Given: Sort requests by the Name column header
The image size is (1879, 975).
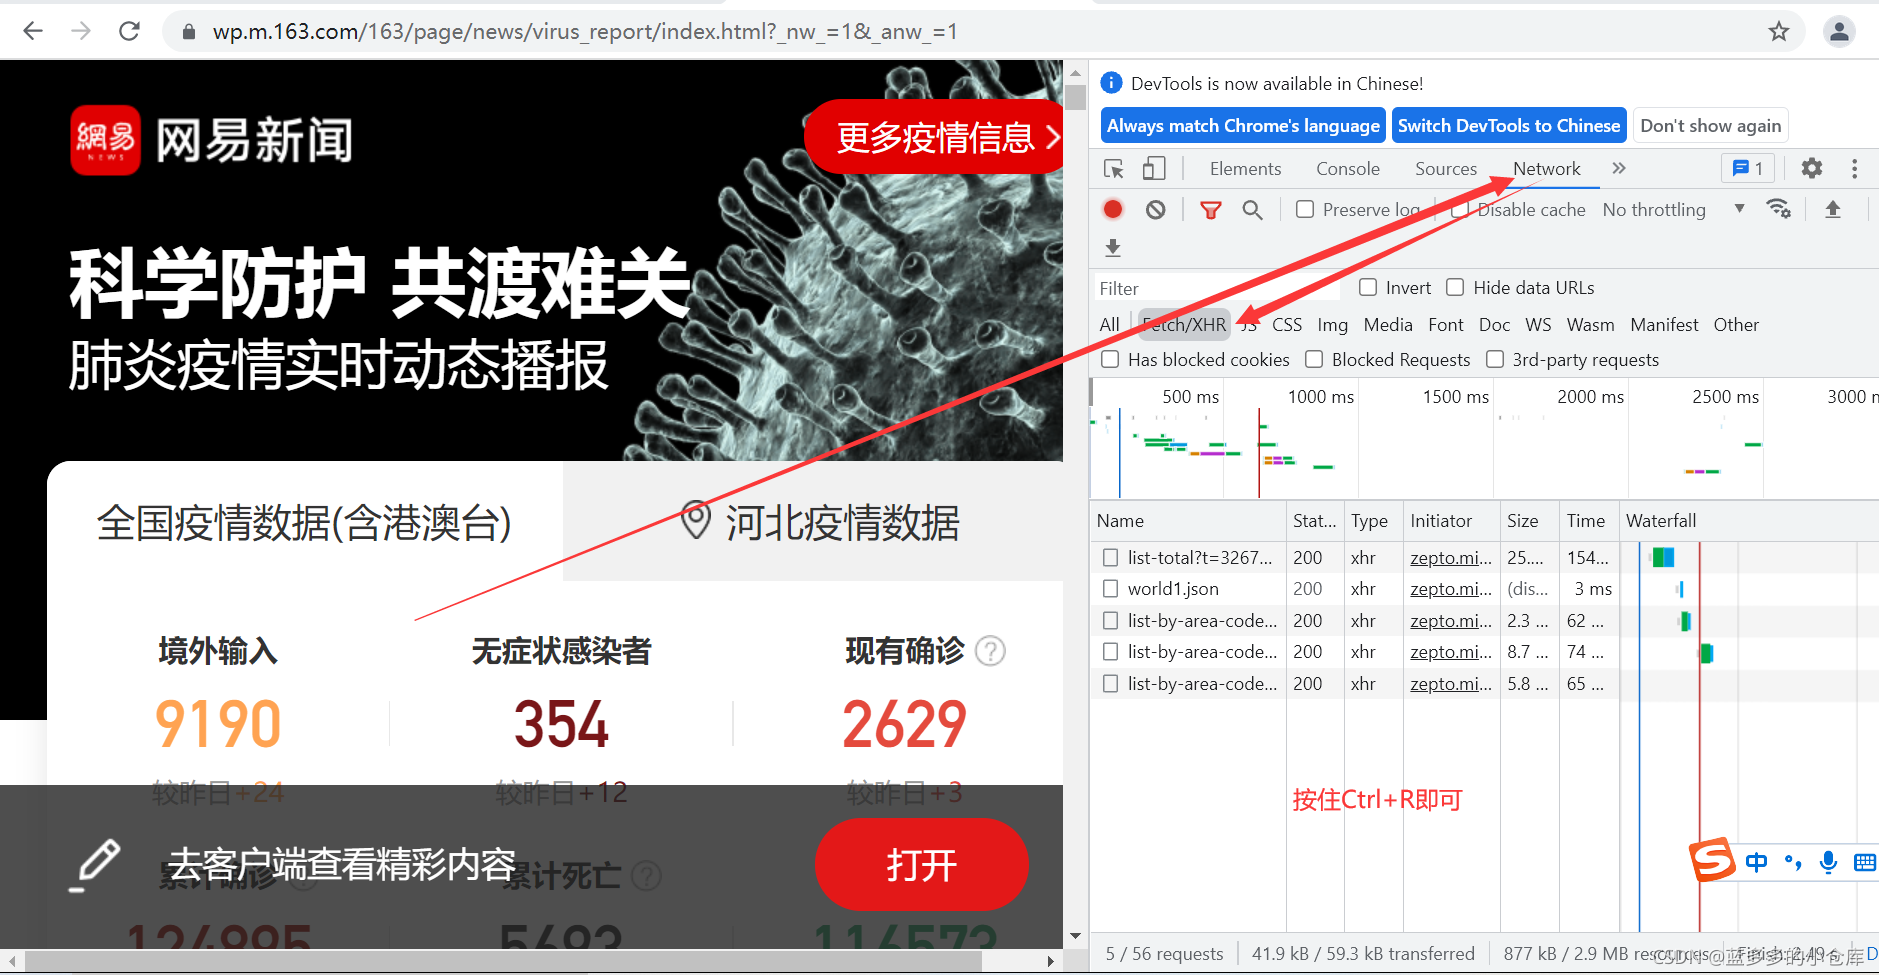Looking at the screenshot, I should 1188,521.
